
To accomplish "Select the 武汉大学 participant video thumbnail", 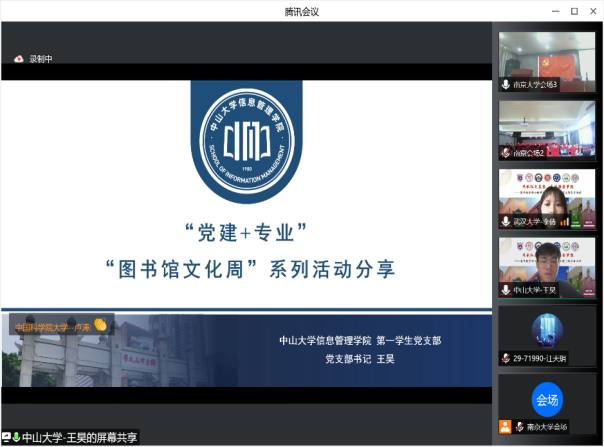I will [x=533, y=197].
